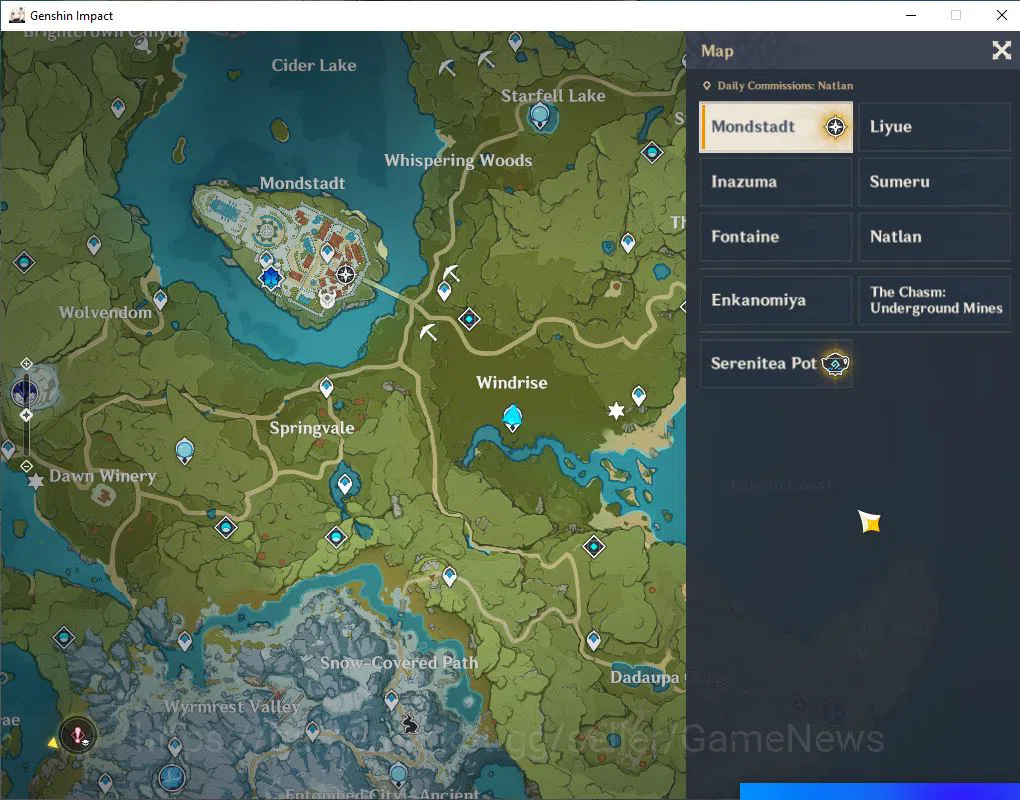Open the Daily Commissions: Natlan location link
The height and width of the screenshot is (800, 1020).
pyautogui.click(x=778, y=86)
